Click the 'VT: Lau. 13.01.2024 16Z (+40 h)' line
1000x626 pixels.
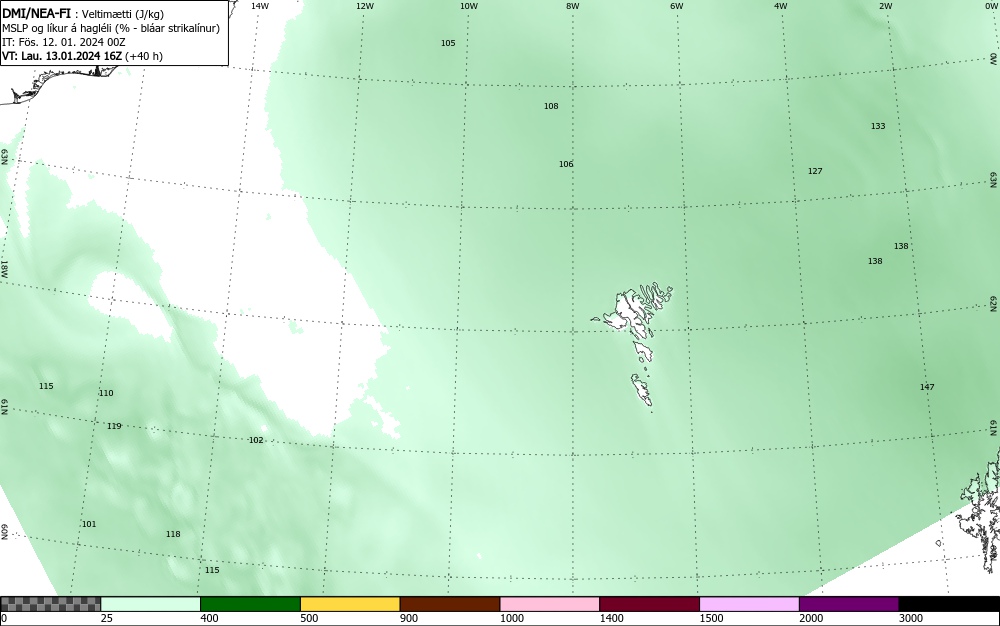click(82, 56)
